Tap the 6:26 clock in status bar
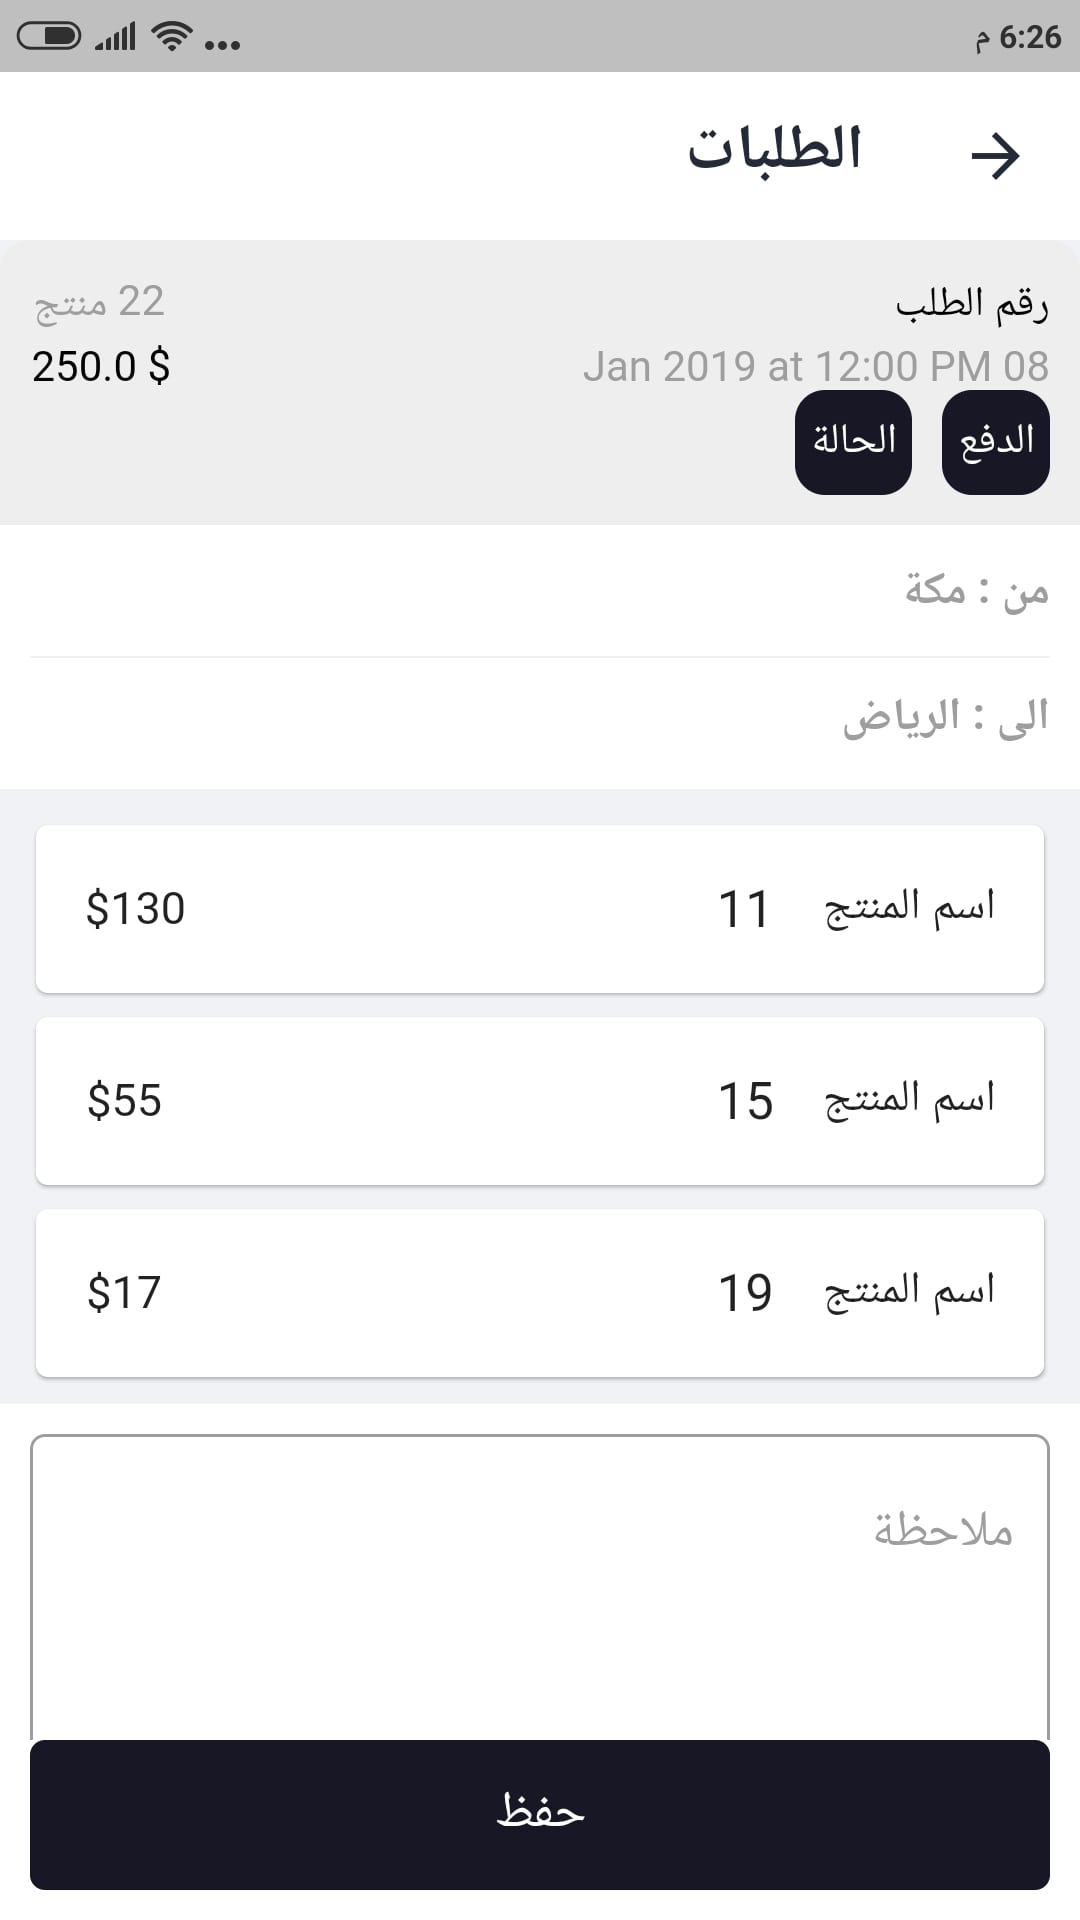The image size is (1080, 1920). point(1018,38)
